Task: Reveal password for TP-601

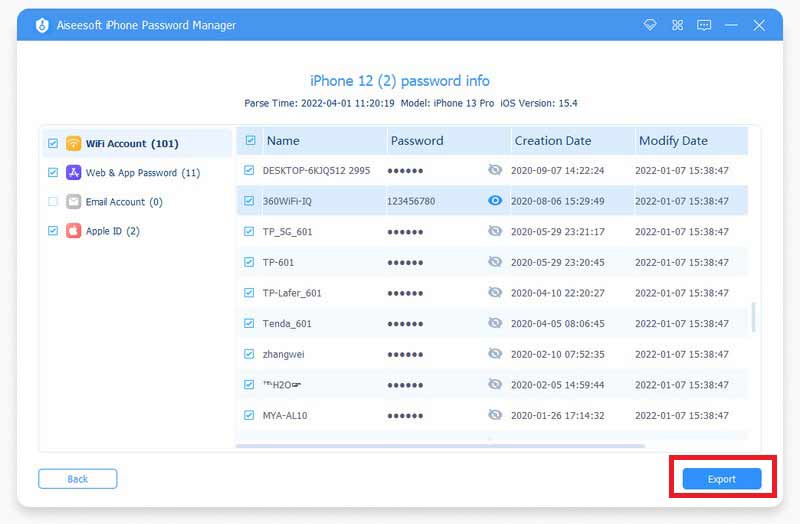Action: [x=494, y=262]
